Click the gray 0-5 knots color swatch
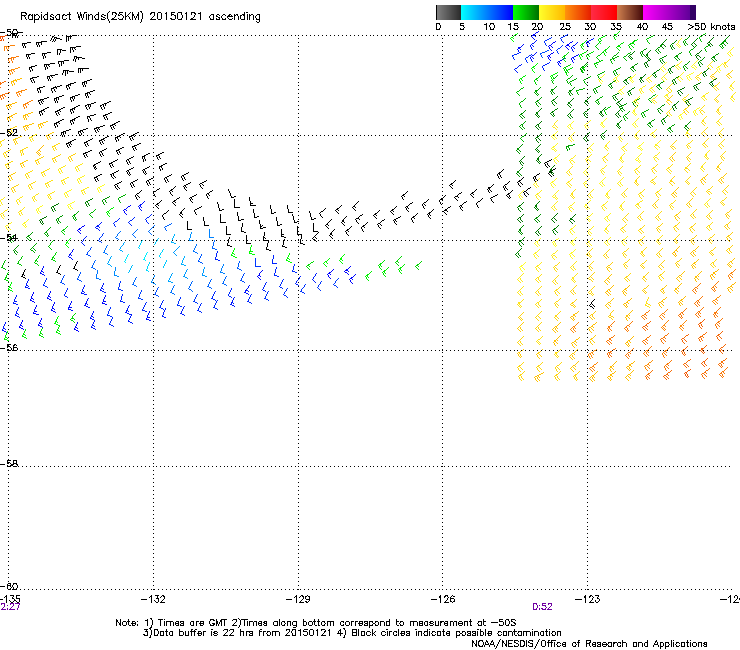The height and width of the screenshot is (650, 740). (x=448, y=12)
